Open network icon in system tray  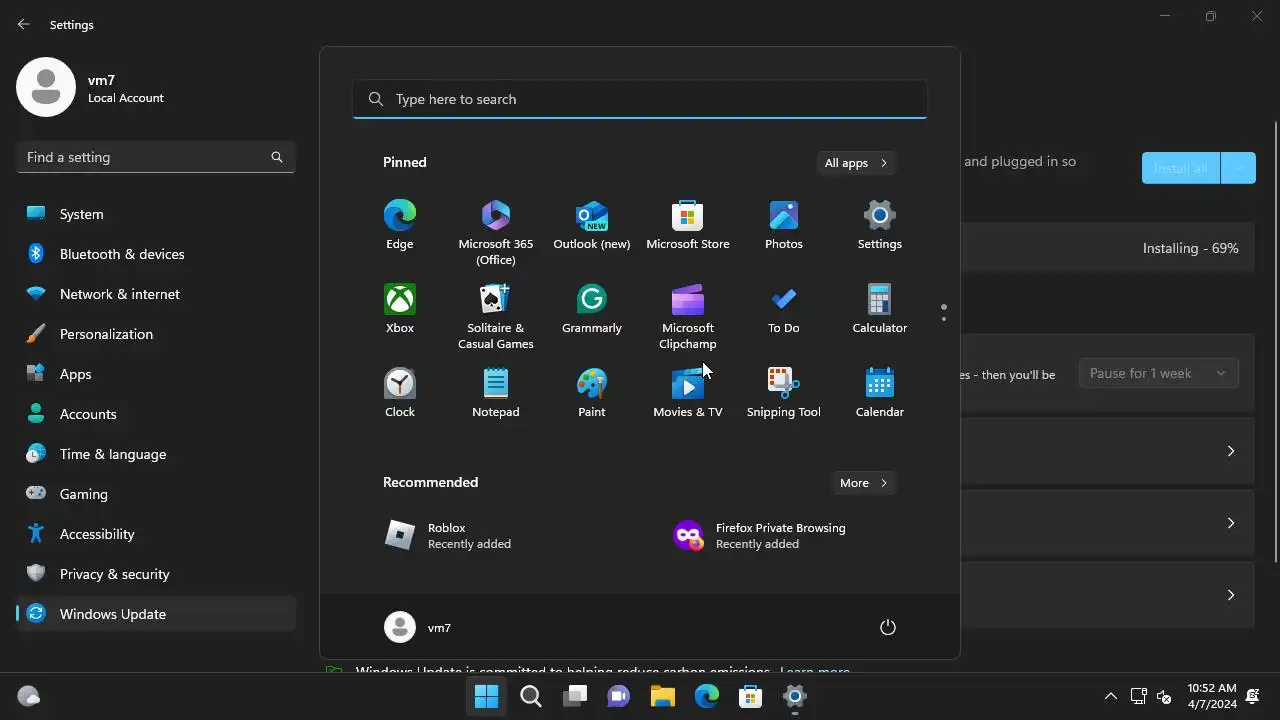[1138, 696]
